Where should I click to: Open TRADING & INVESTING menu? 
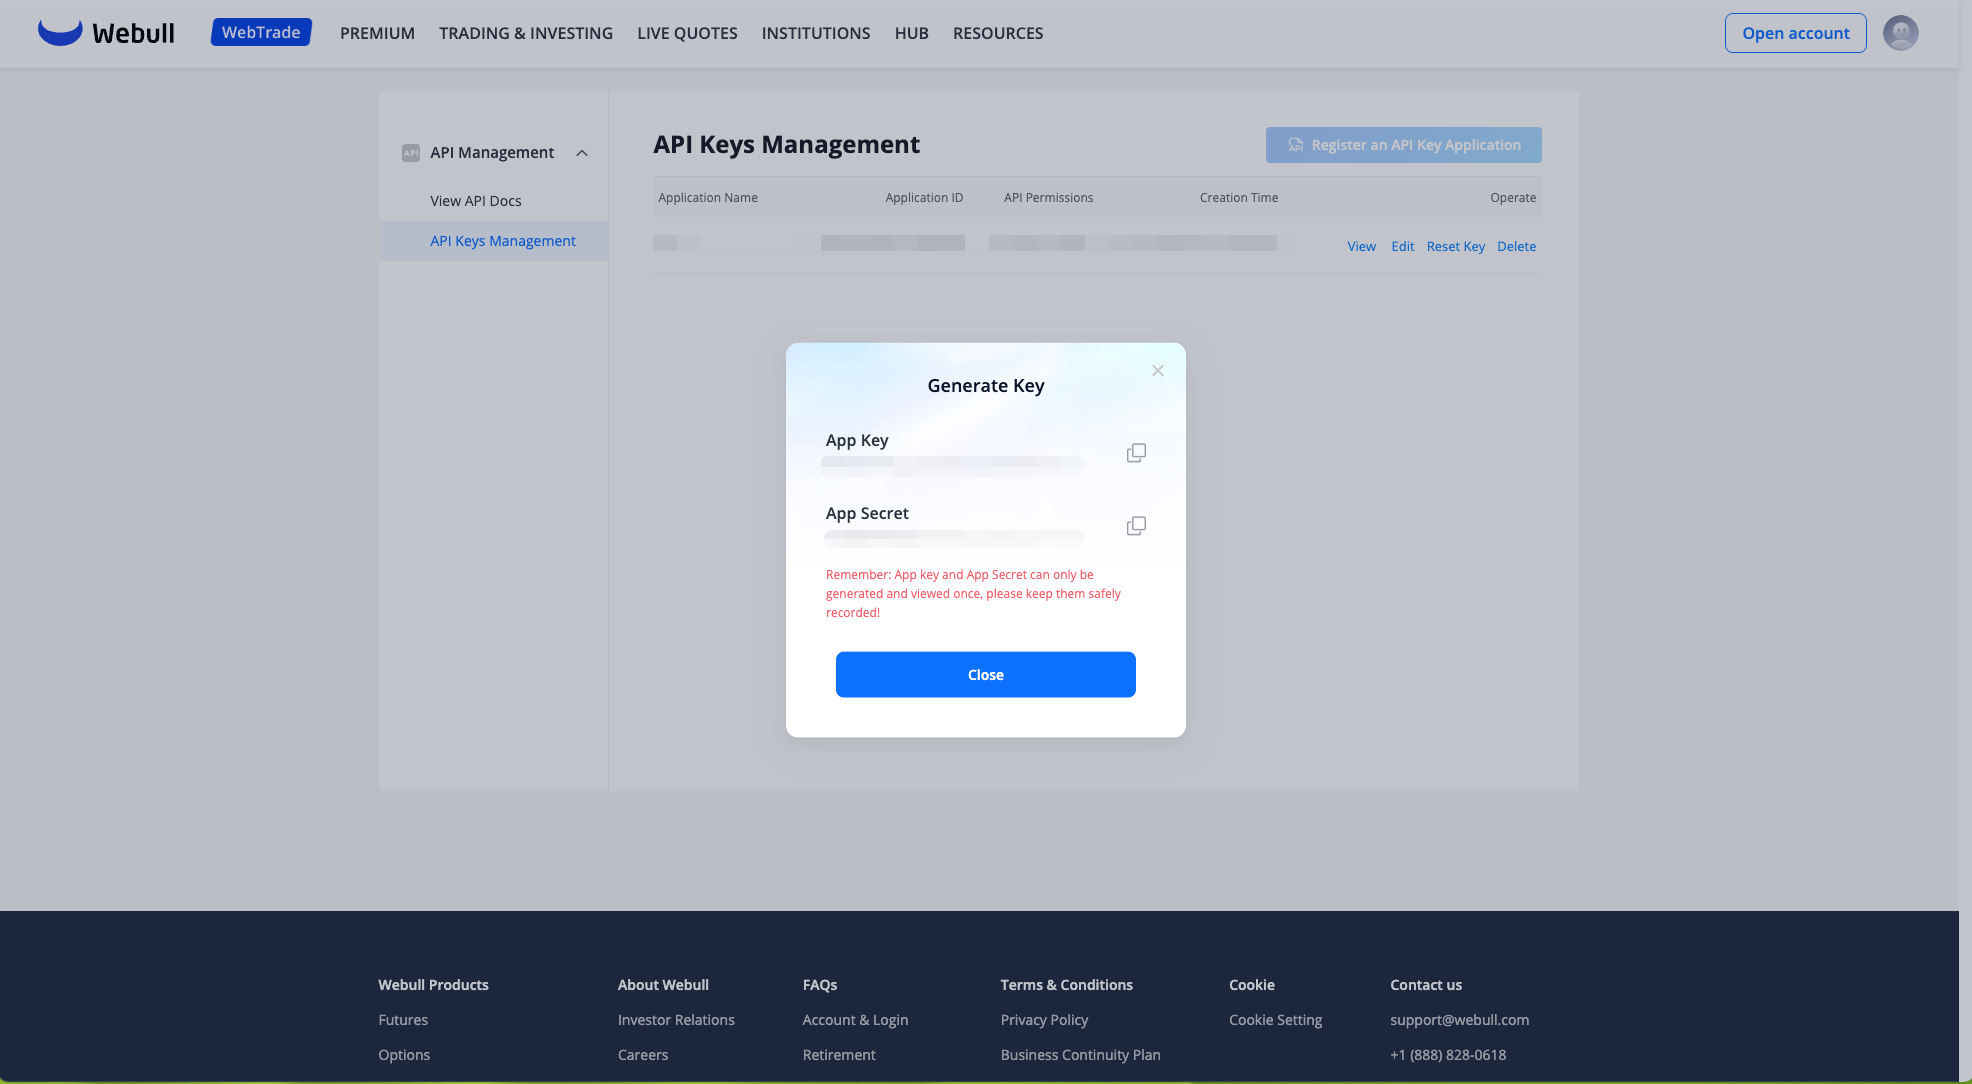525,33
